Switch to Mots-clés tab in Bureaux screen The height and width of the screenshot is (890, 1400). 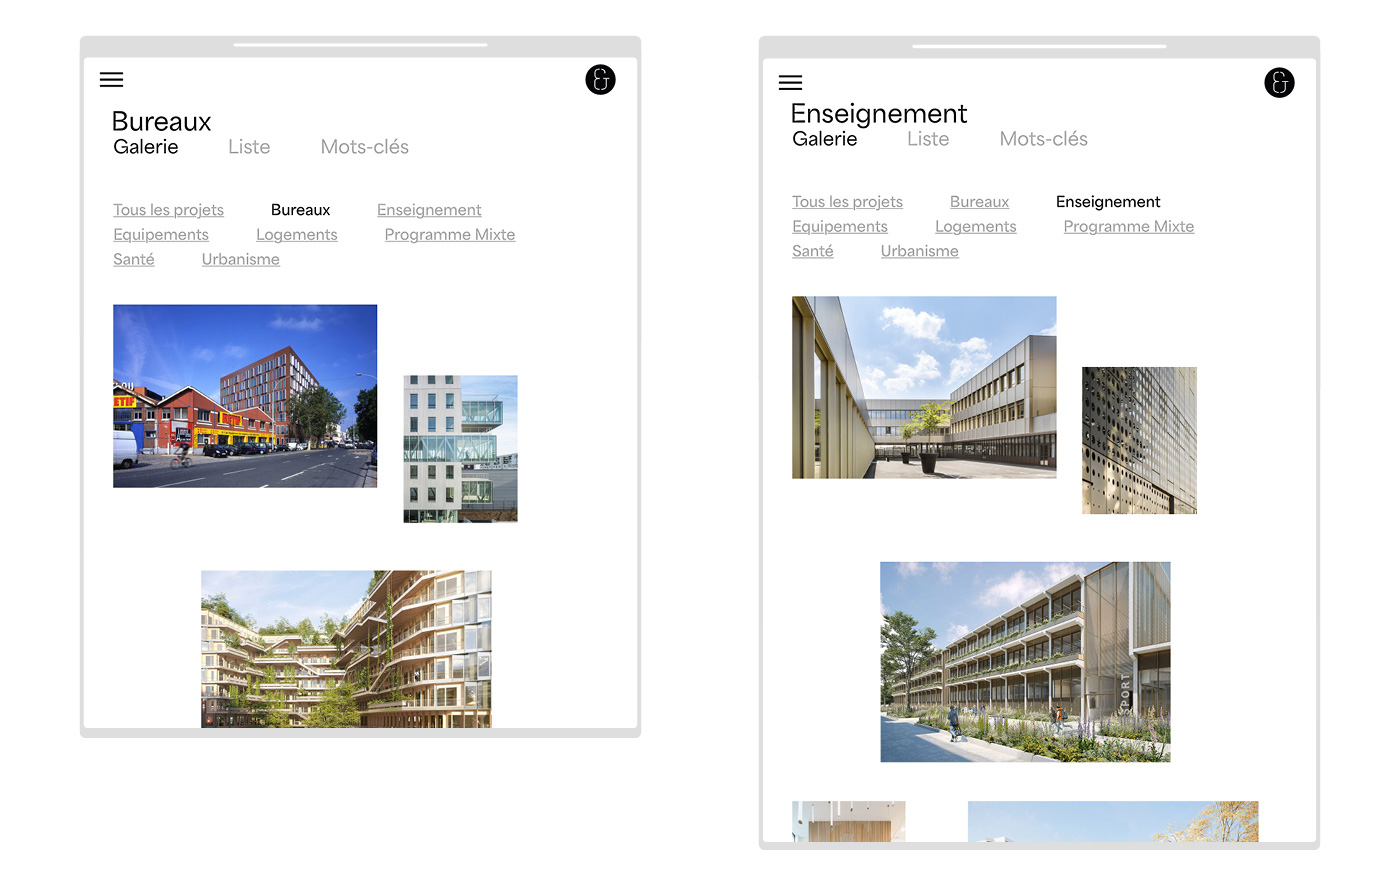(x=365, y=147)
